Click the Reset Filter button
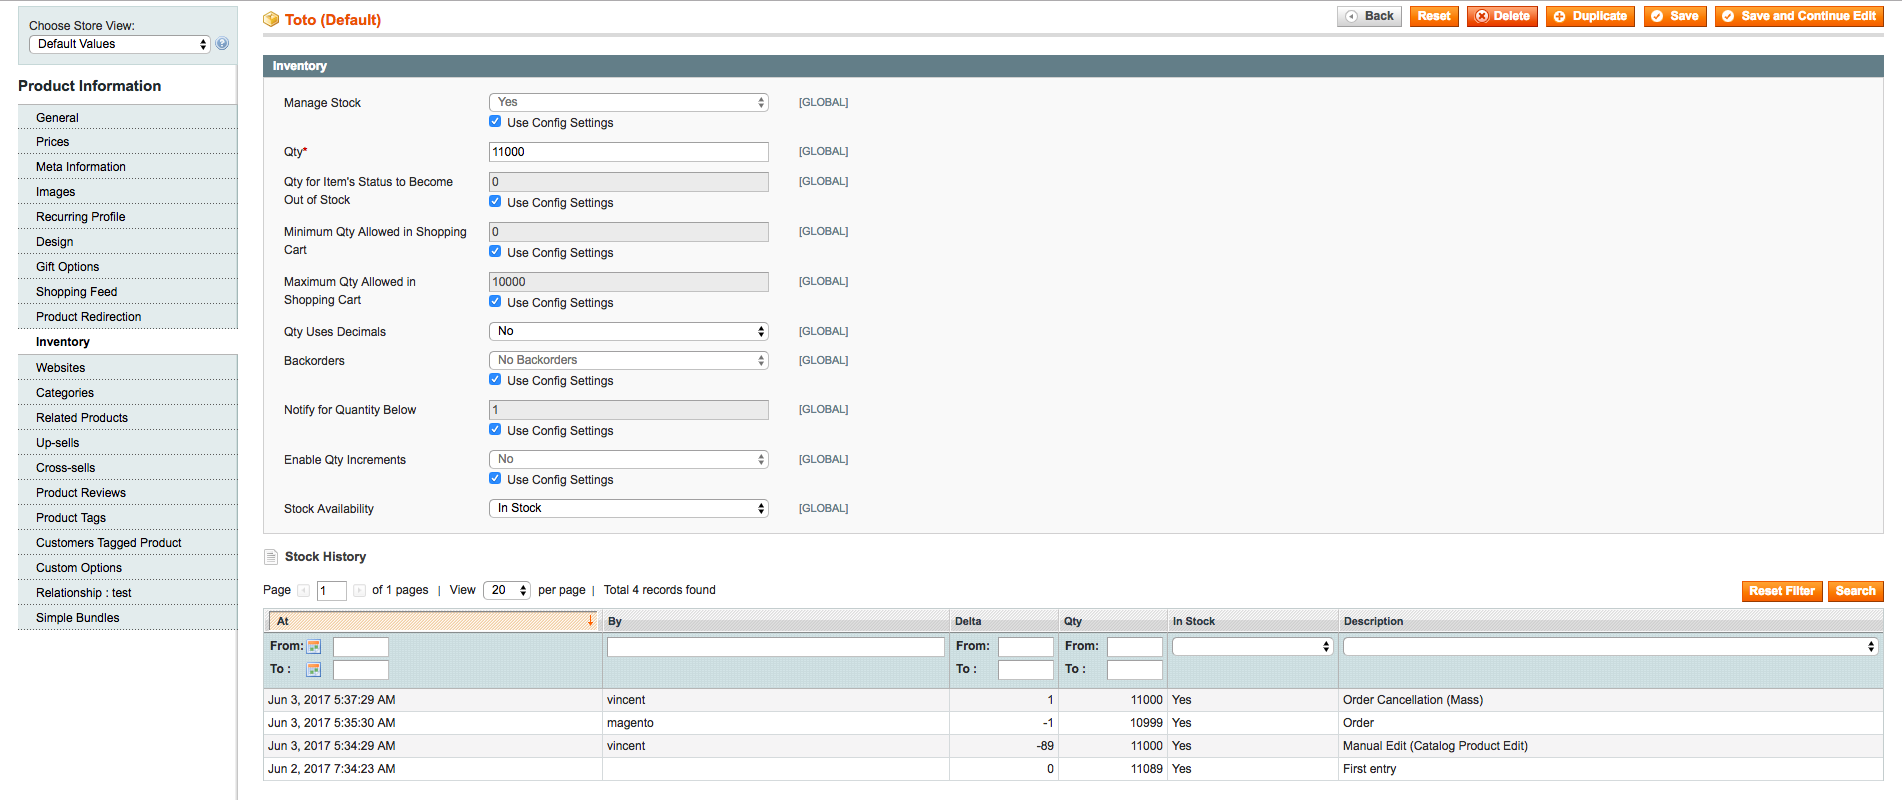 pos(1782,591)
